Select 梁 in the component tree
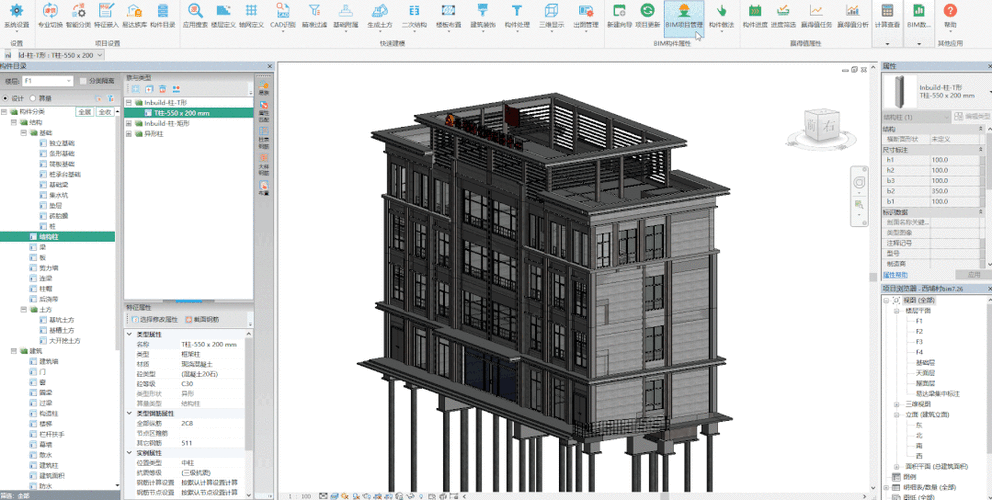Viewport: 992px width, 500px height. tap(40, 247)
